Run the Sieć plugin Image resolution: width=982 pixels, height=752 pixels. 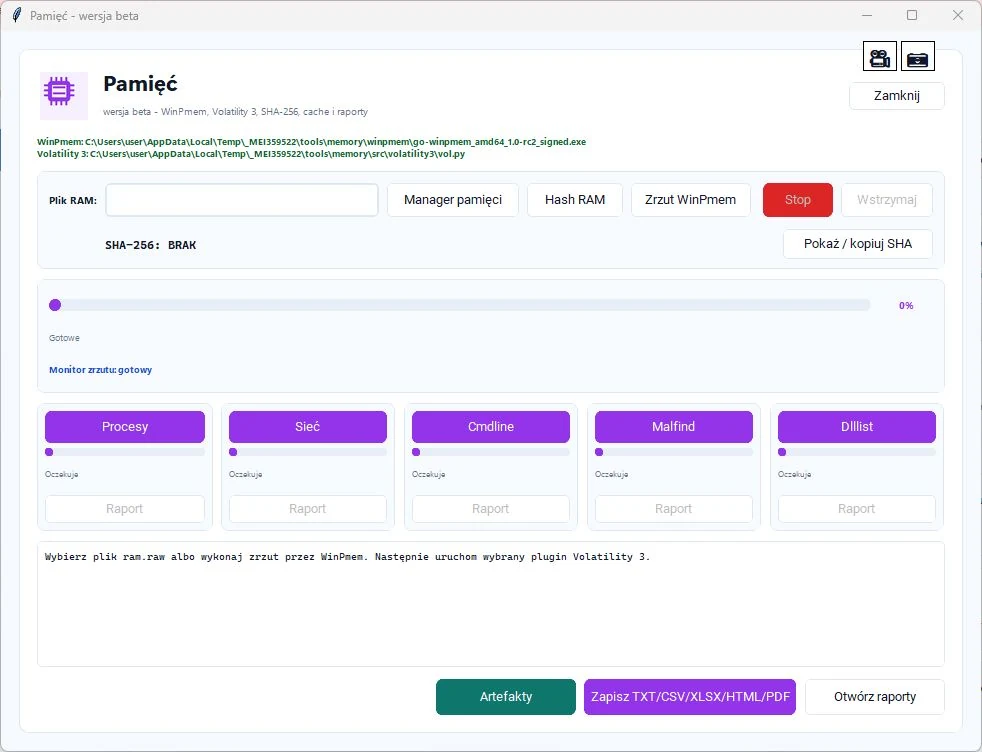click(308, 426)
